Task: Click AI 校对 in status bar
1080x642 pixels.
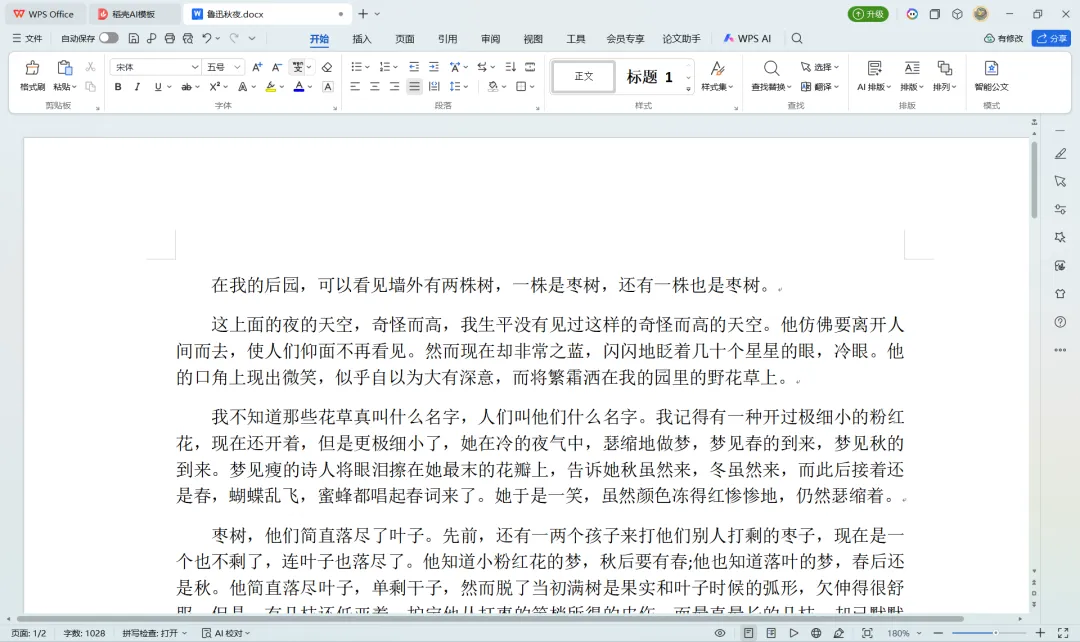Action: pyautogui.click(x=226, y=633)
